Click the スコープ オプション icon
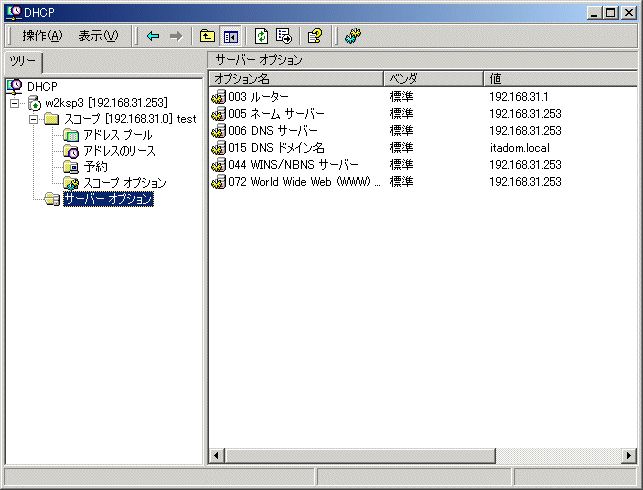 (71, 183)
